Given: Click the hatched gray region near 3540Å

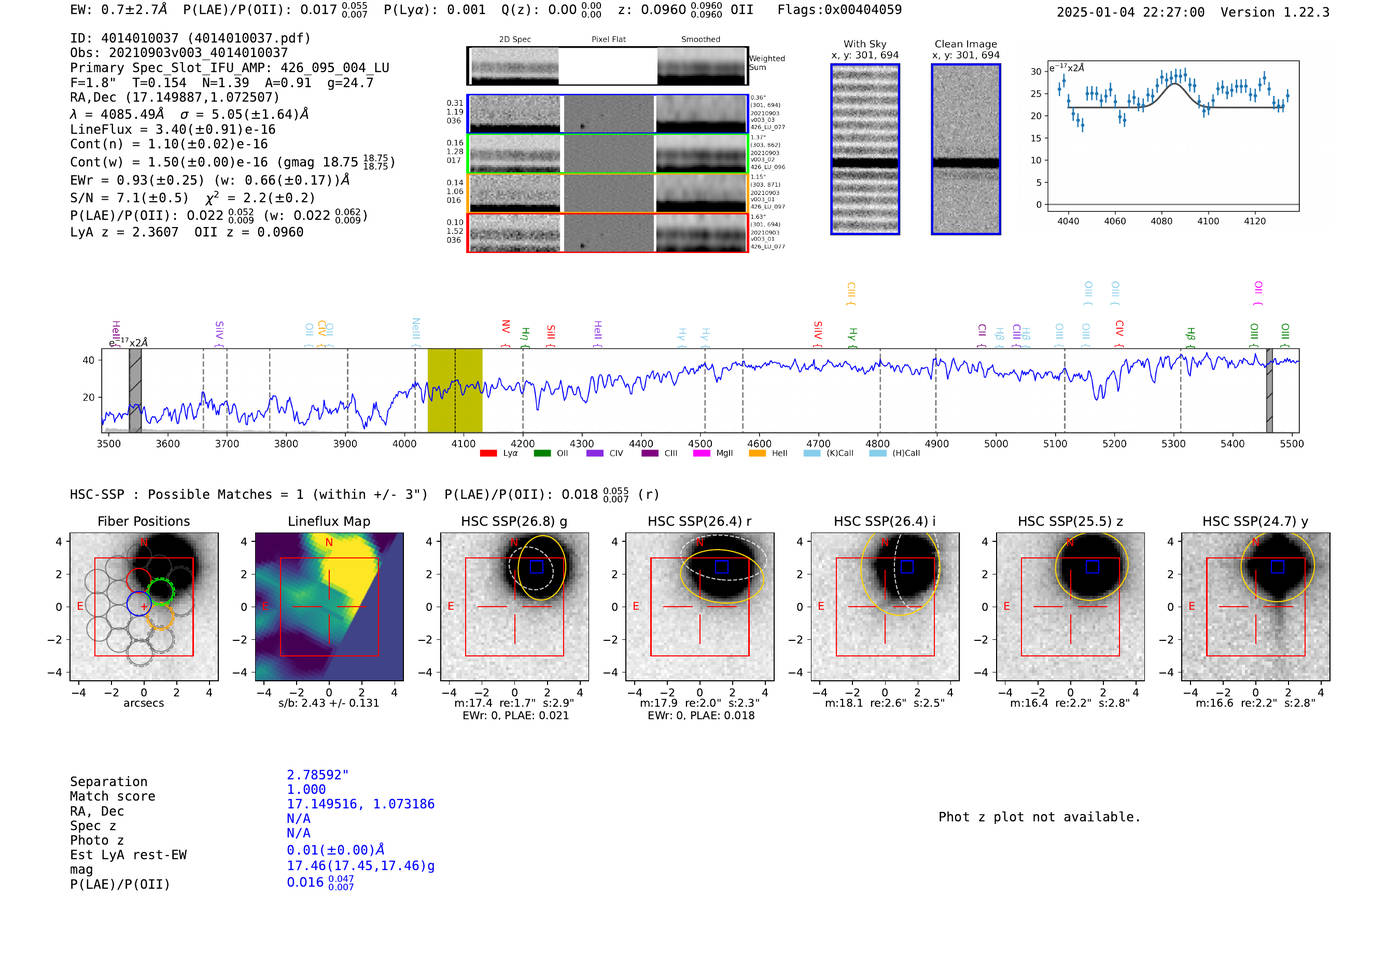Looking at the screenshot, I should click(135, 390).
